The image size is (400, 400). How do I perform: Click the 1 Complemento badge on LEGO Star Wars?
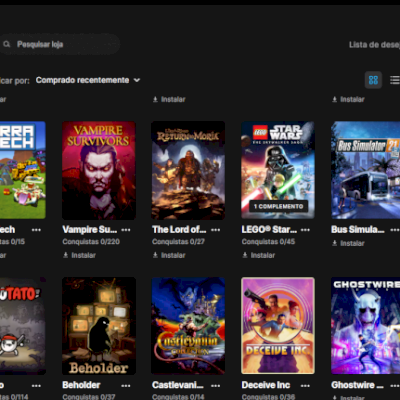pos(278,206)
